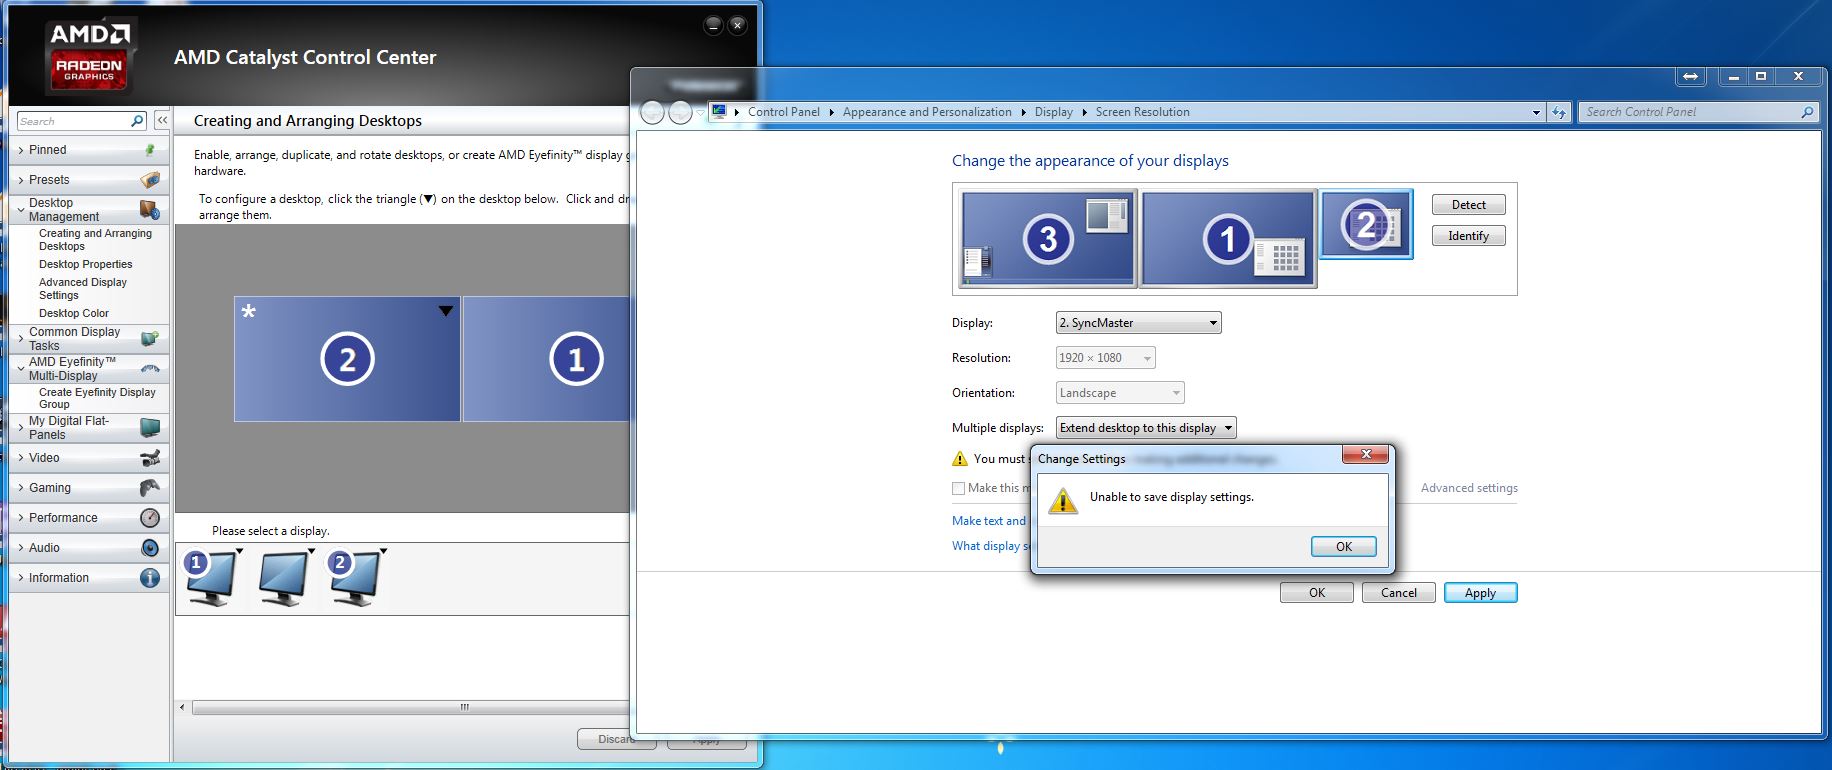Open Desktop Color in sidebar

coord(74,313)
